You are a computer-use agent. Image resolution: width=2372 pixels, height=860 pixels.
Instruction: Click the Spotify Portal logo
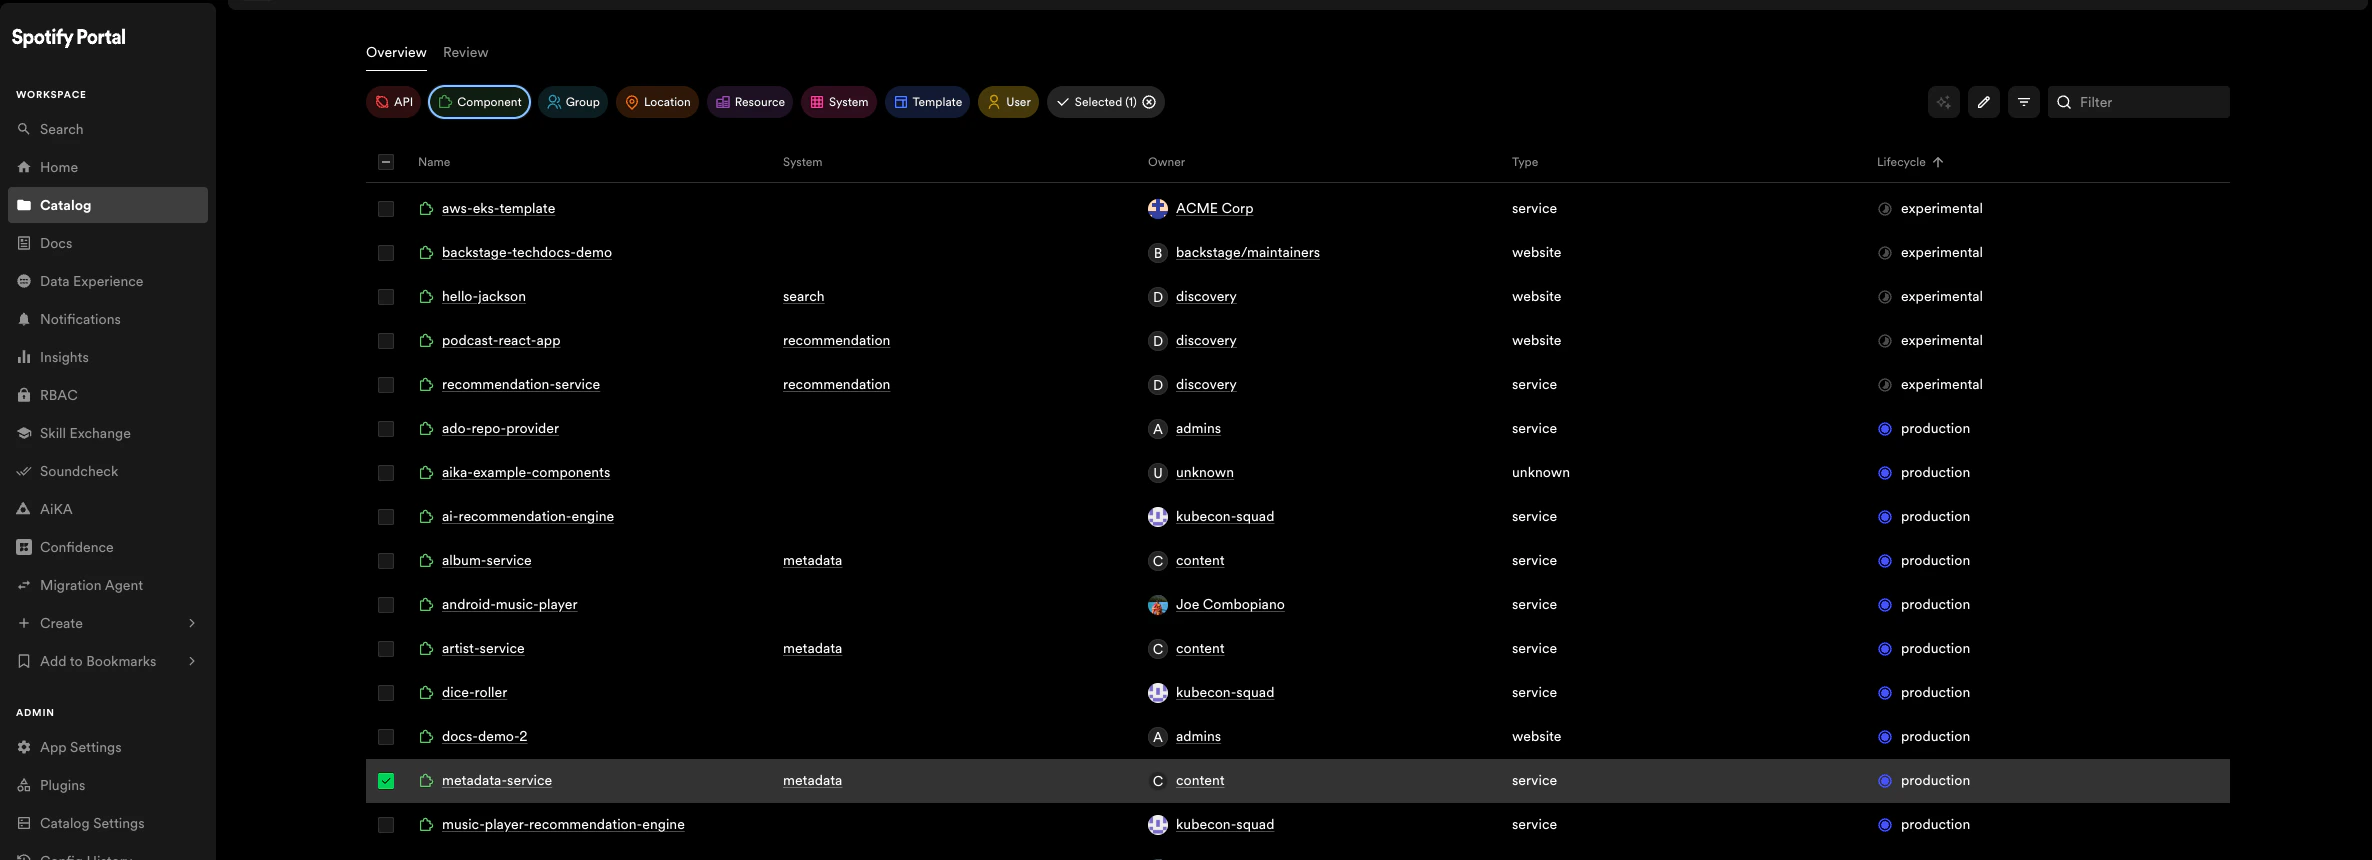pos(69,37)
